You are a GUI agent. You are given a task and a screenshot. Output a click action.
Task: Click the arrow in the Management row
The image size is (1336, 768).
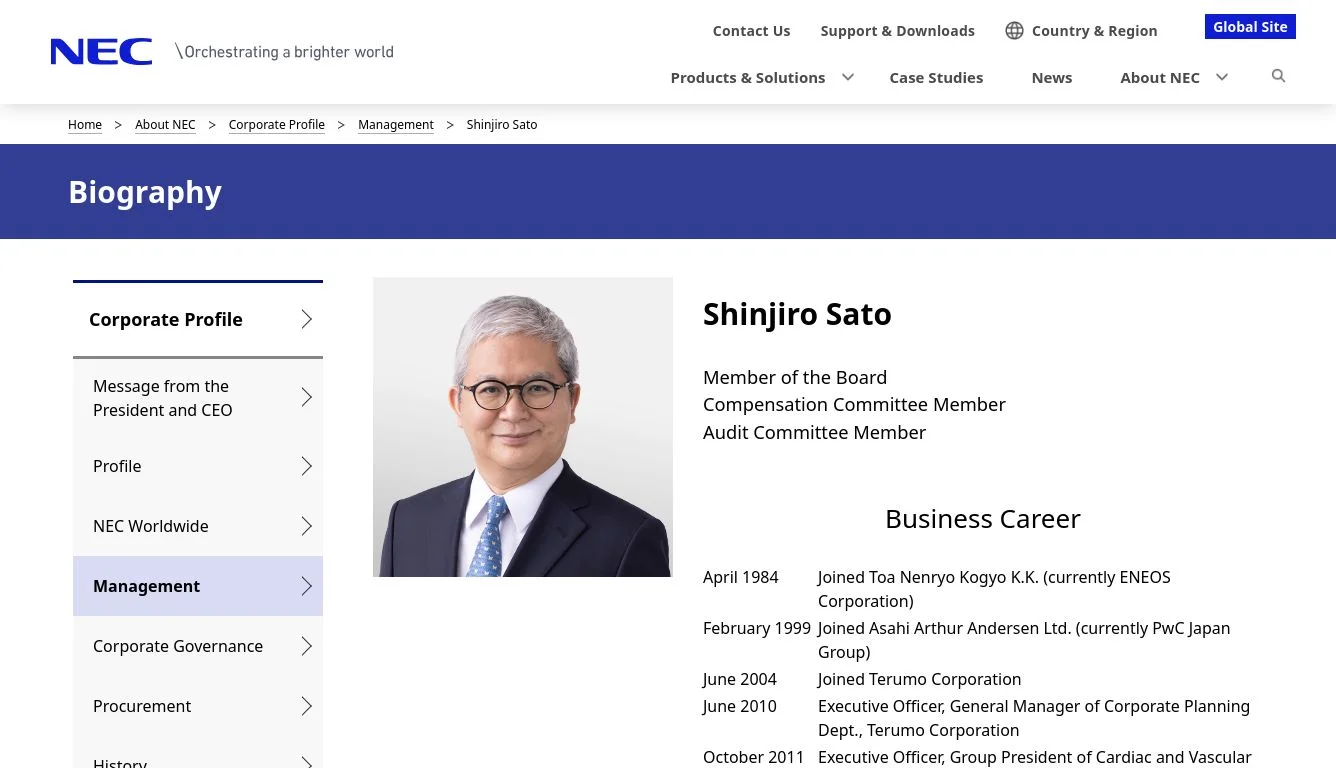(x=307, y=586)
